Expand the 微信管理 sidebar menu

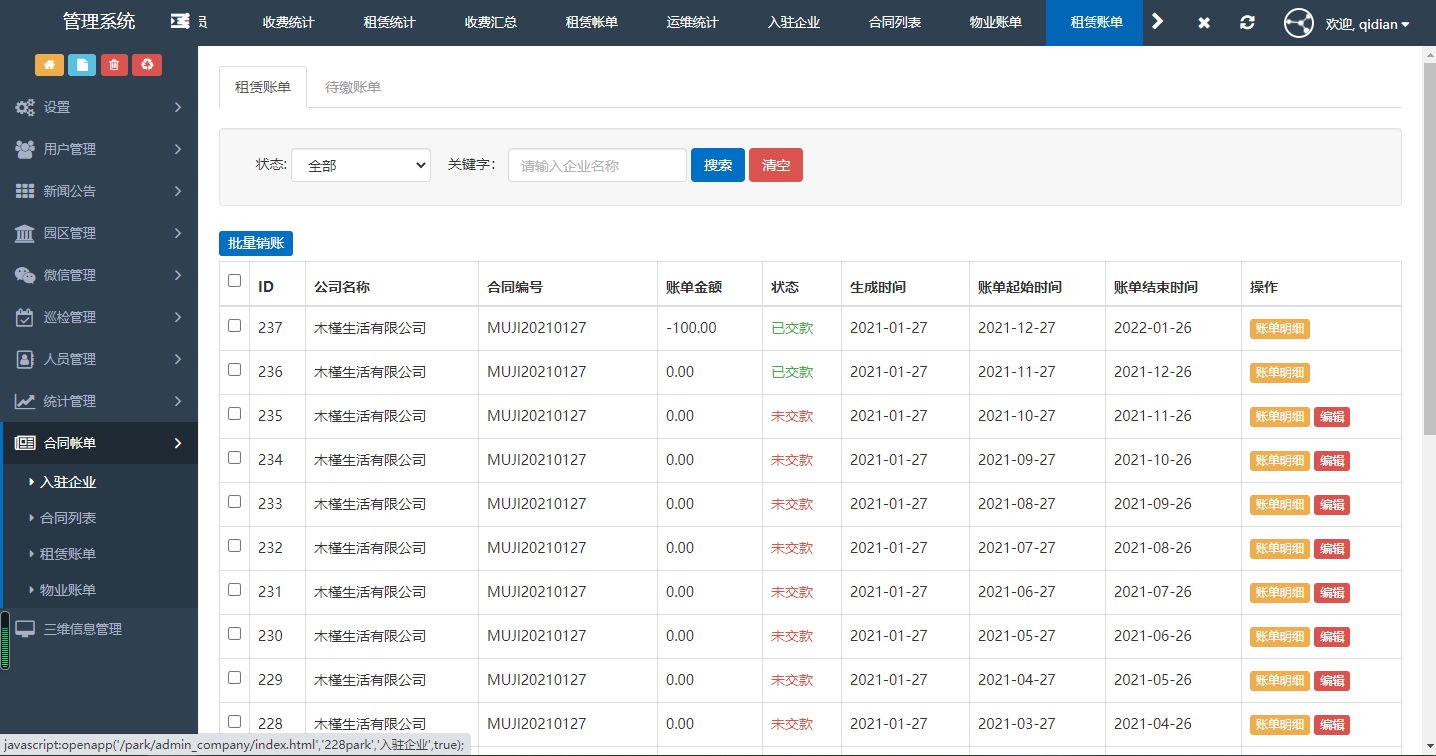(x=99, y=275)
